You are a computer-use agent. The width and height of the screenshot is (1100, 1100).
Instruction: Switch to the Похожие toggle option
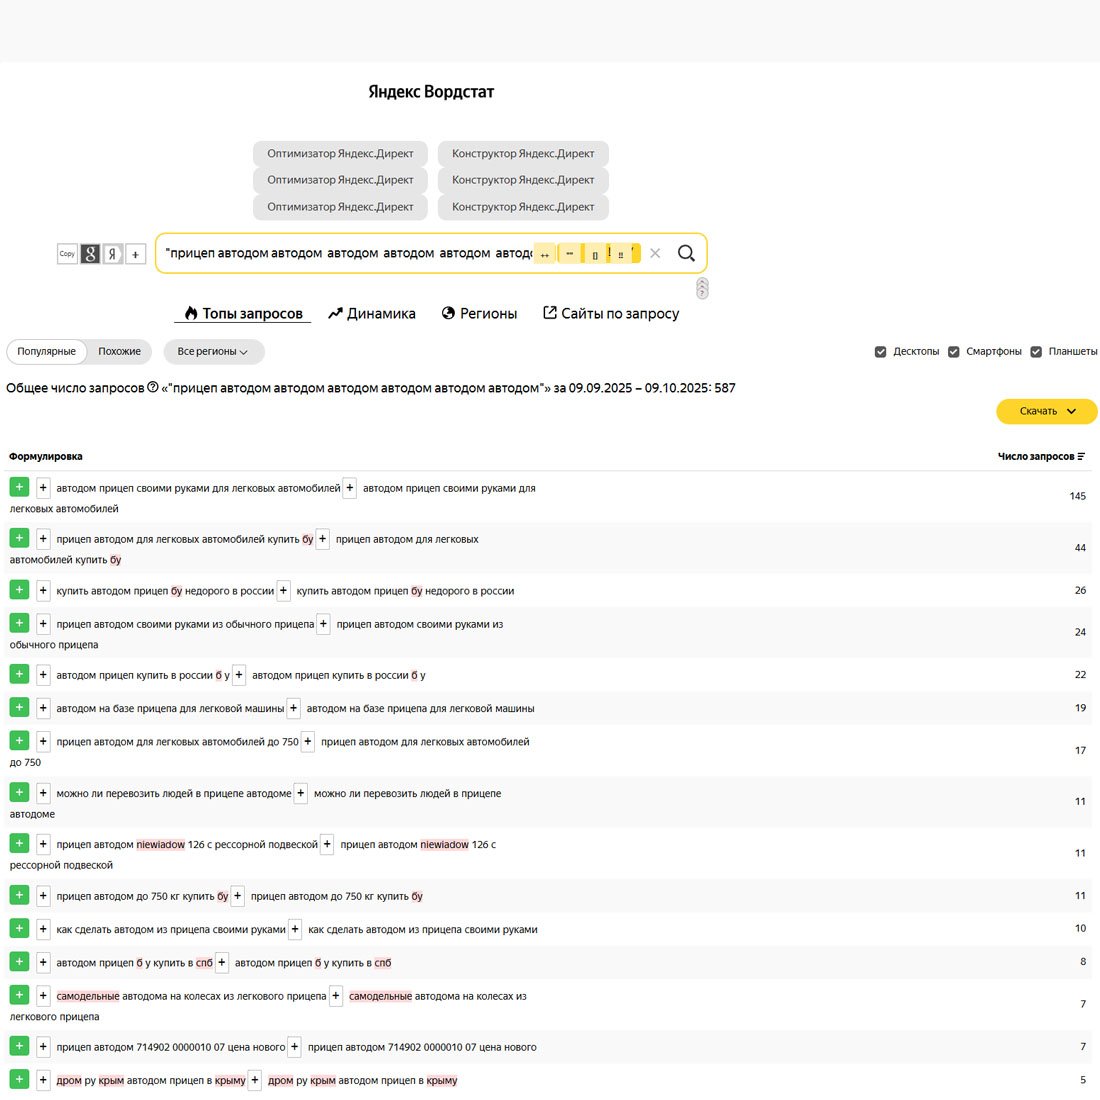coord(119,352)
